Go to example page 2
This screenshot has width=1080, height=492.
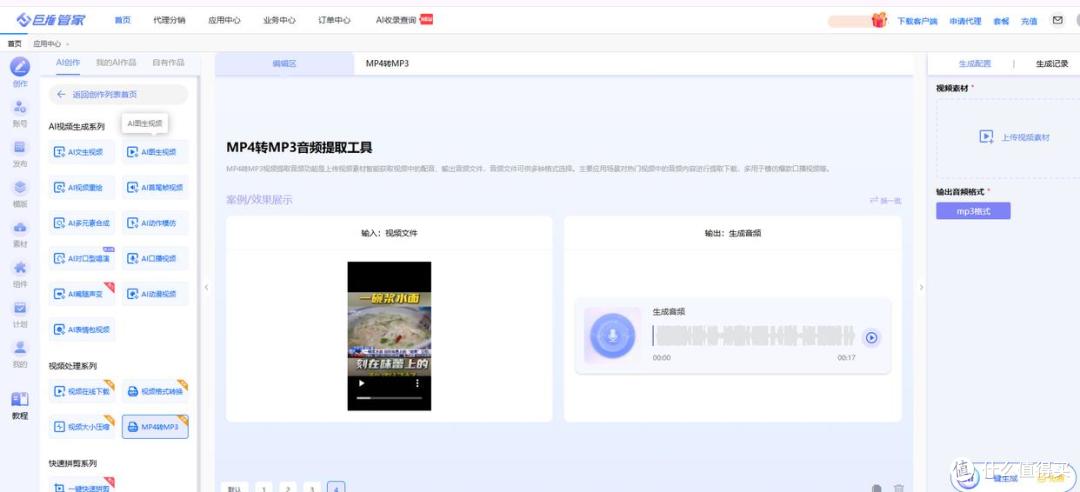tap(288, 487)
